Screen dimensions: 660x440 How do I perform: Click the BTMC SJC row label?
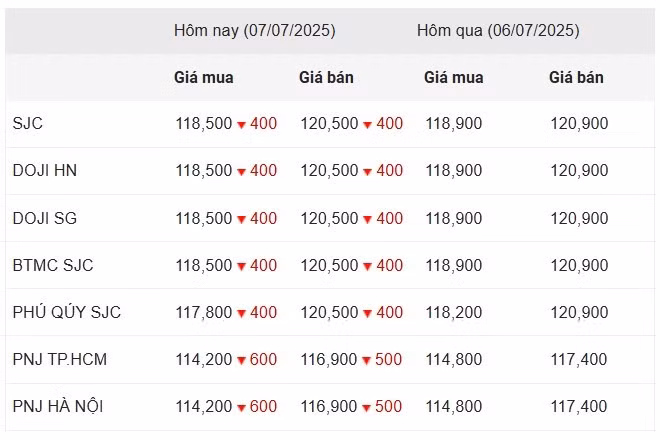click(x=53, y=265)
